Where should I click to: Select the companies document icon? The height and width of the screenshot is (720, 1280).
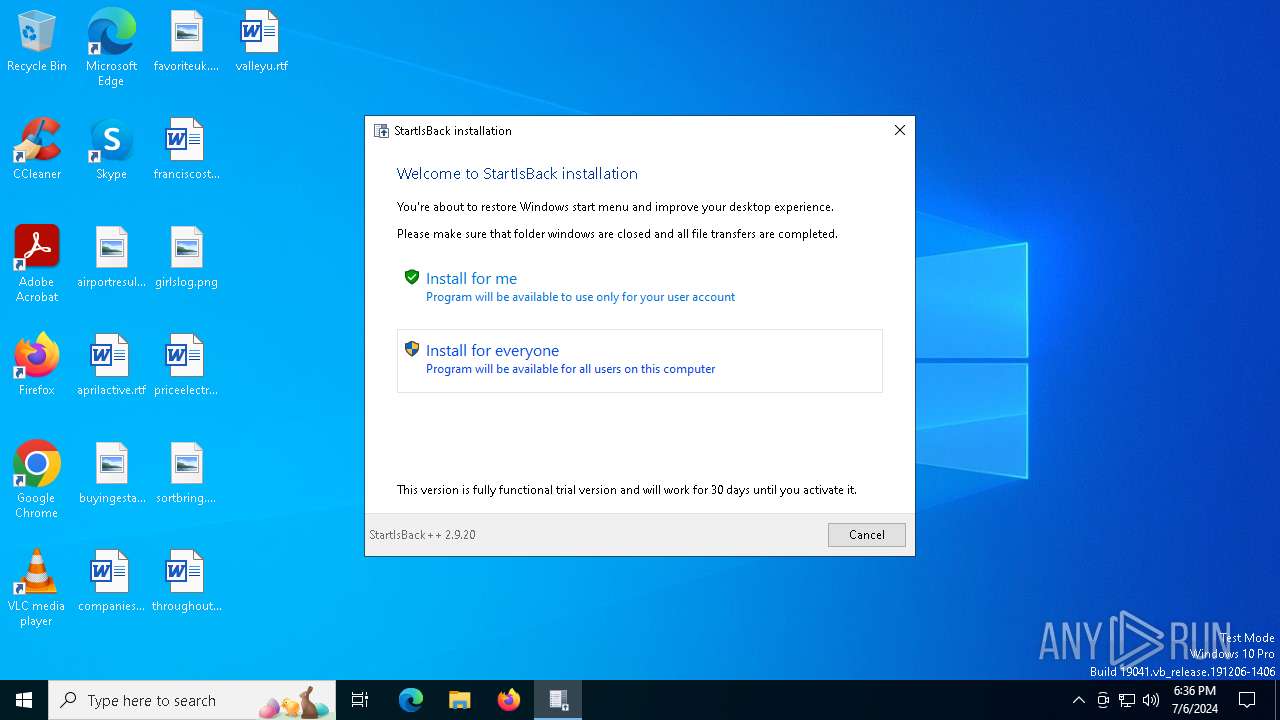[111, 582]
